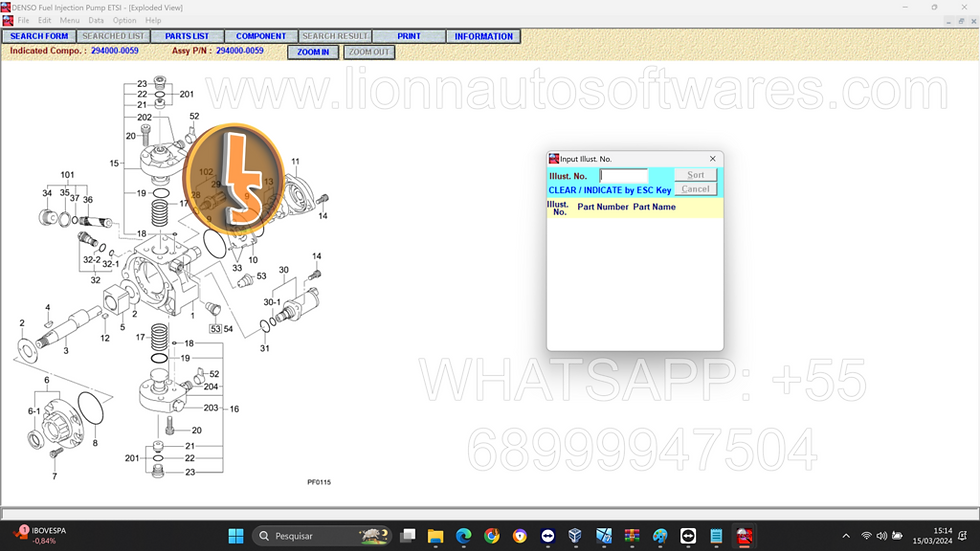Viewport: 980px width, 551px height.
Task: Click part label 101 in the diagram
Action: click(67, 175)
